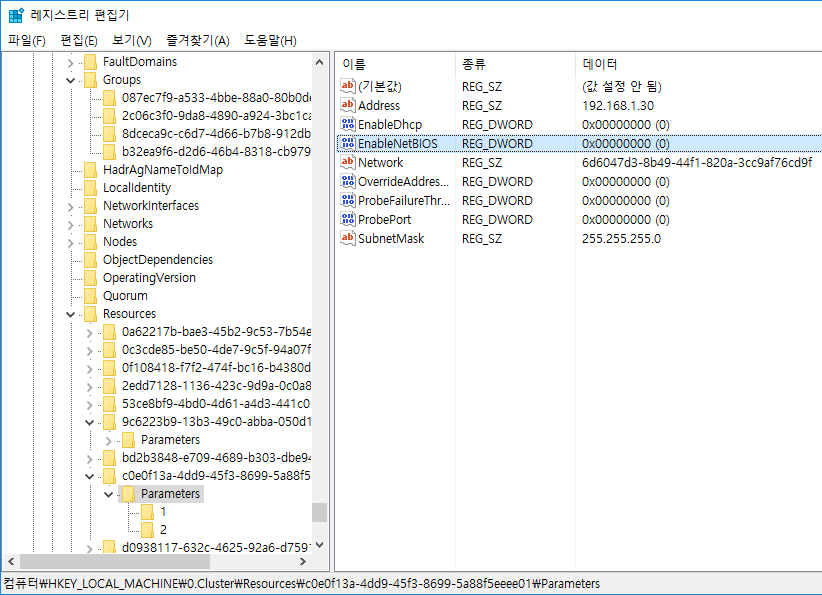Expand the NetworkInterfaces key

coord(70,207)
